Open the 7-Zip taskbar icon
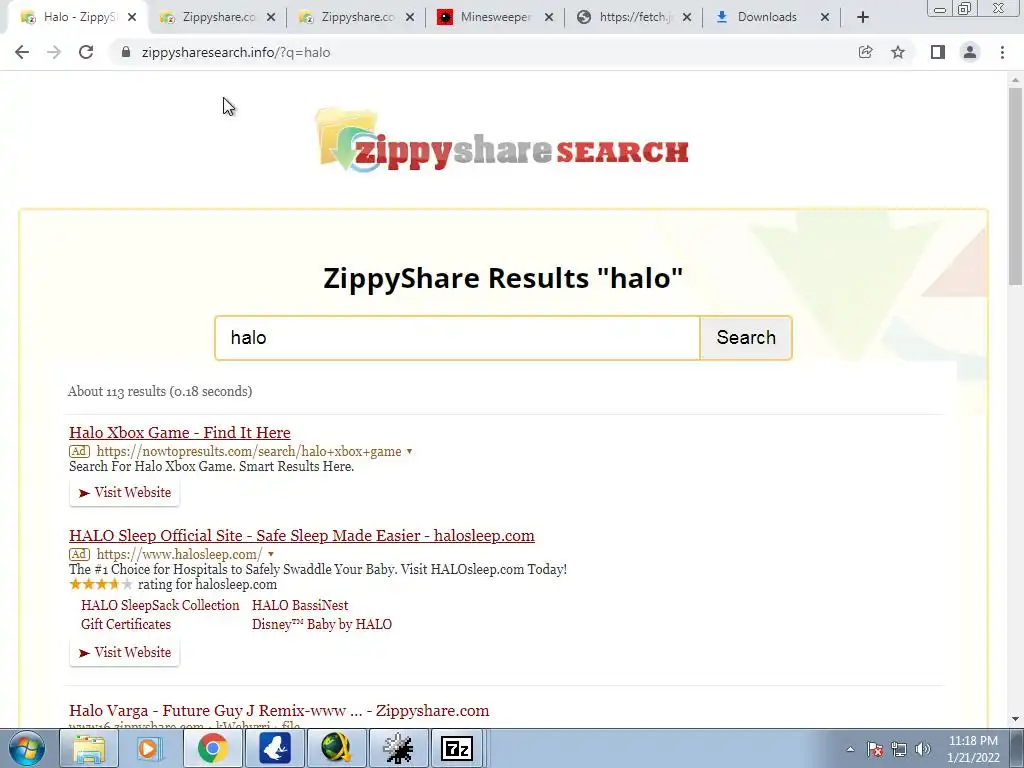 (457, 748)
